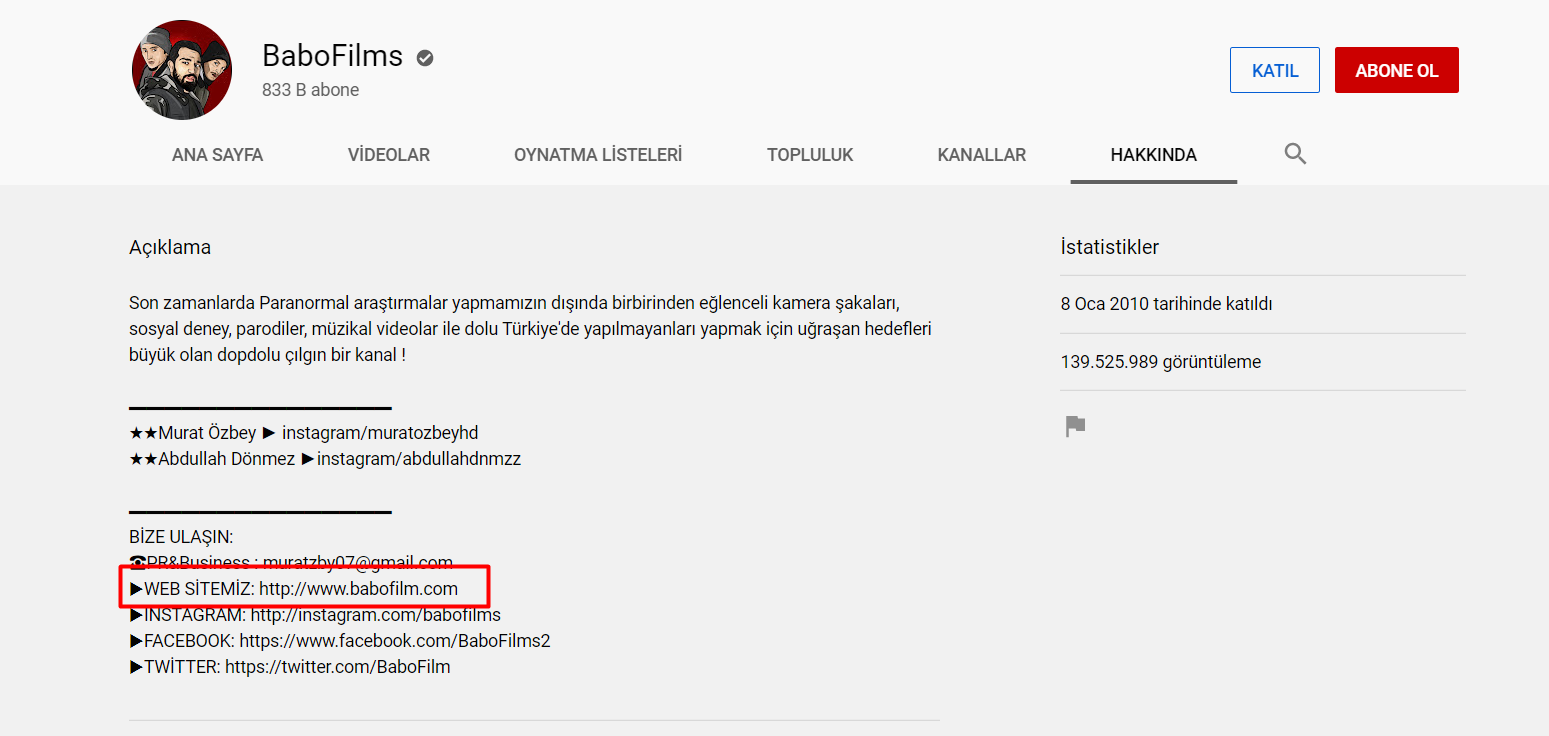Open the instagram/muratozbeyhd link

(380, 433)
